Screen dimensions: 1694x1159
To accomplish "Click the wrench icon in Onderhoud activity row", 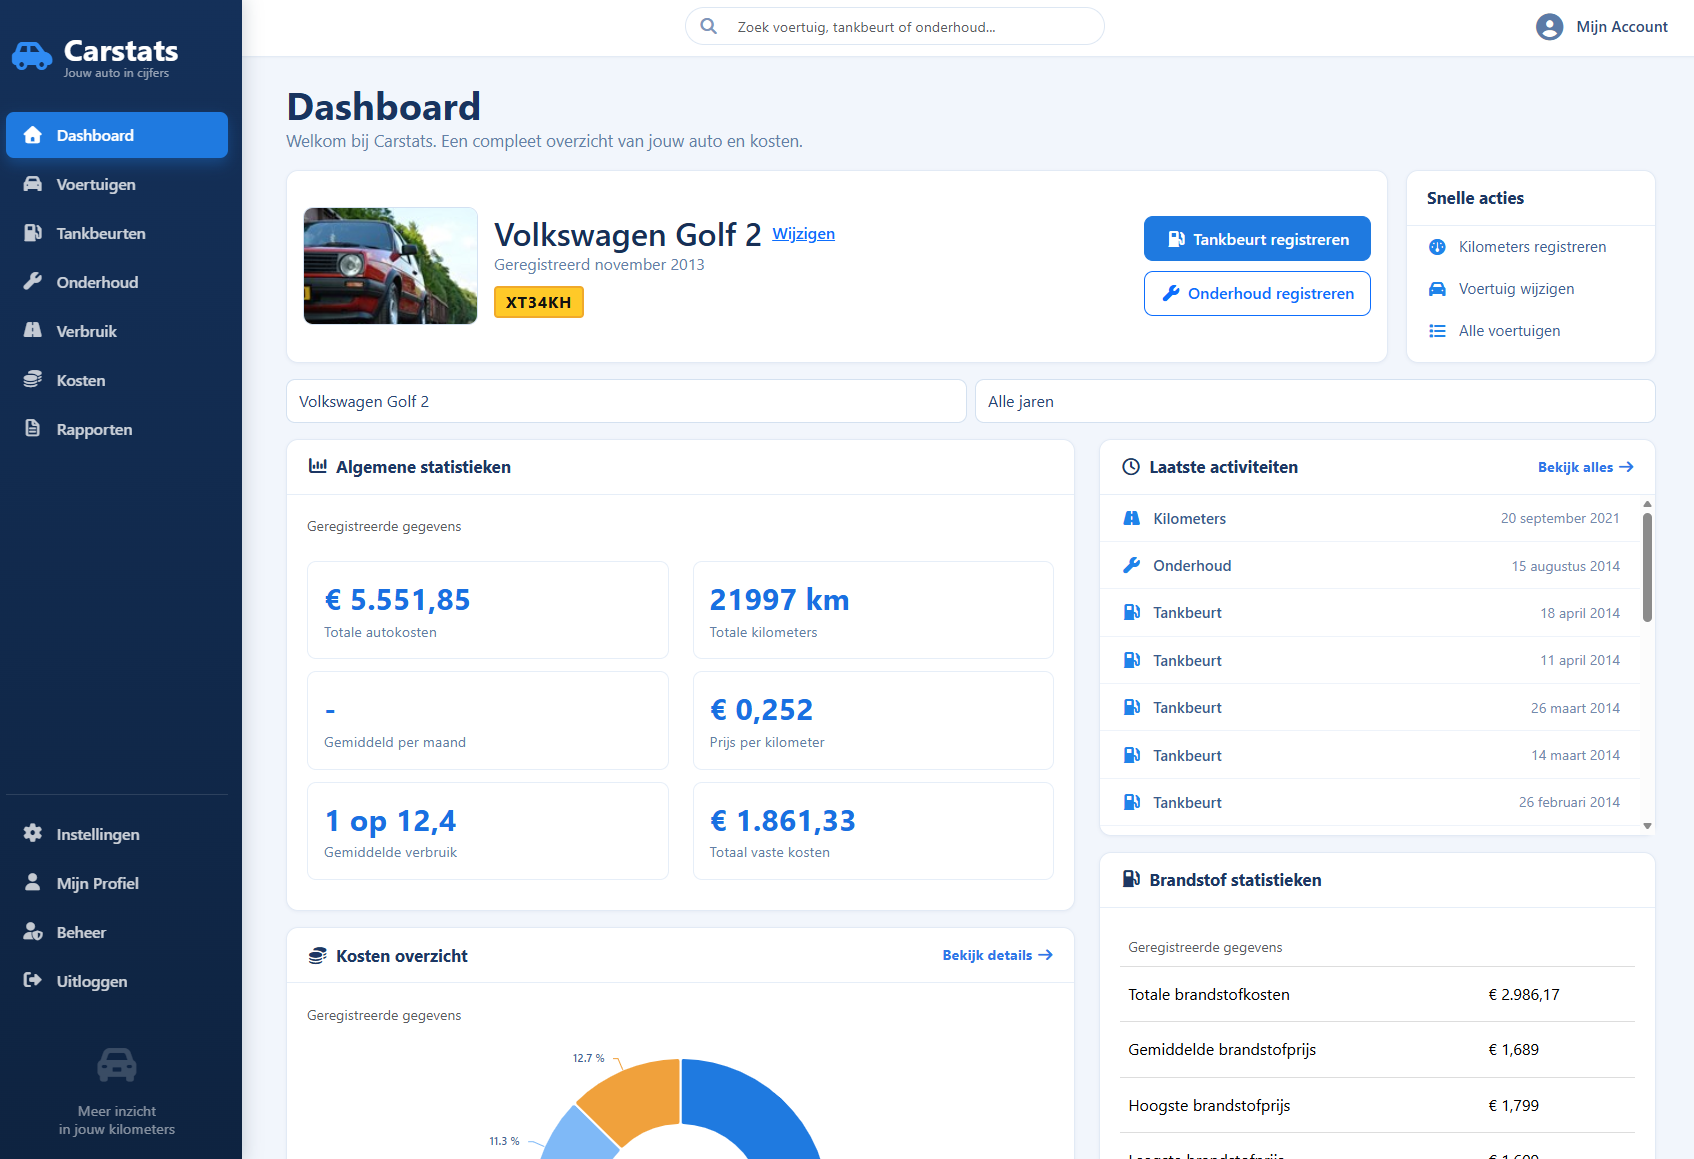I will [x=1132, y=565].
